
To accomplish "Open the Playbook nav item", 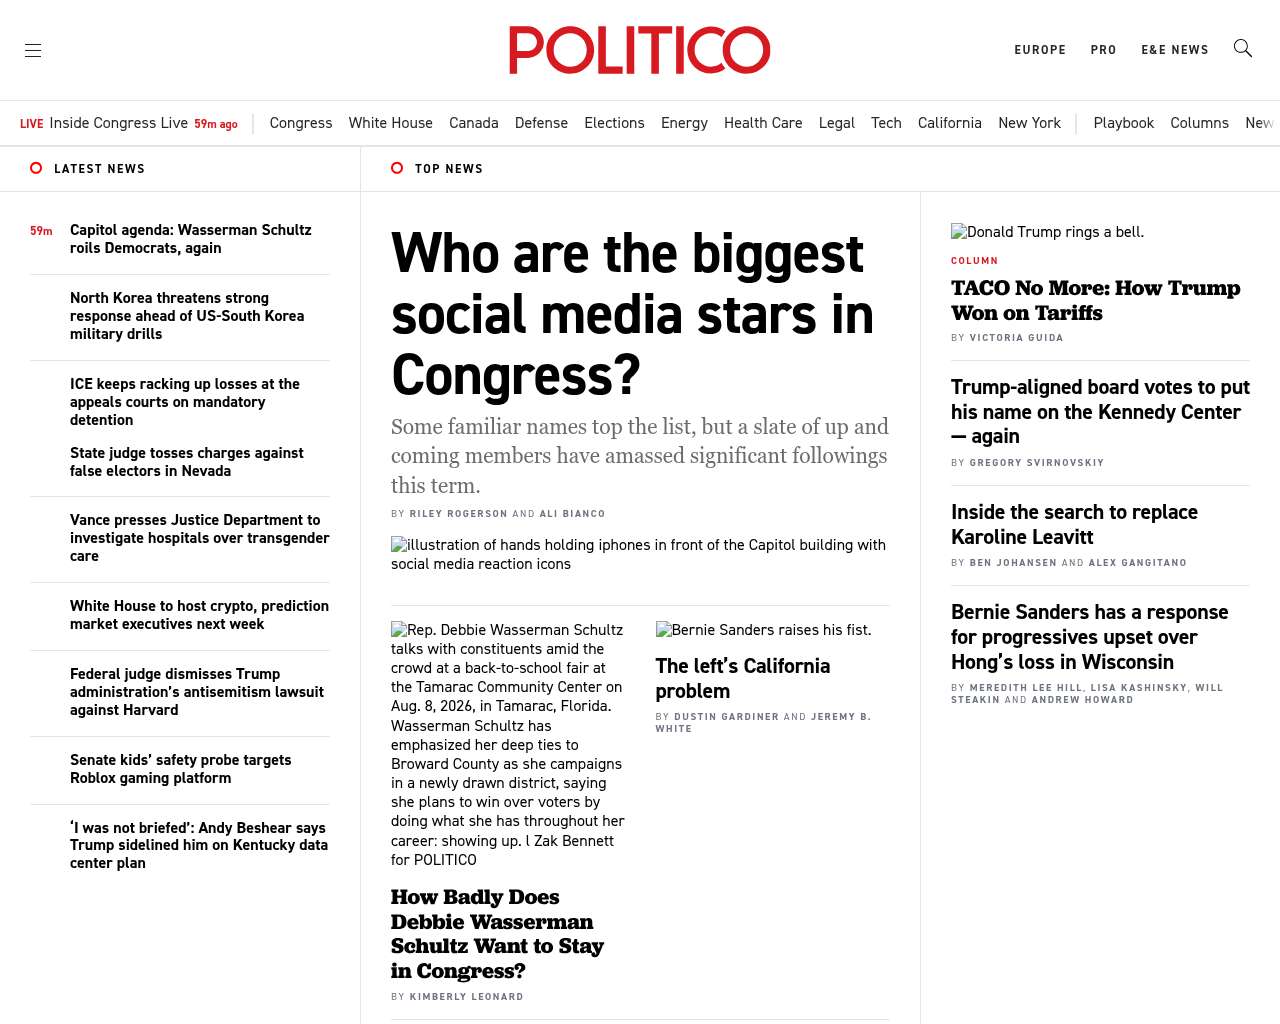I will [x=1123, y=123].
